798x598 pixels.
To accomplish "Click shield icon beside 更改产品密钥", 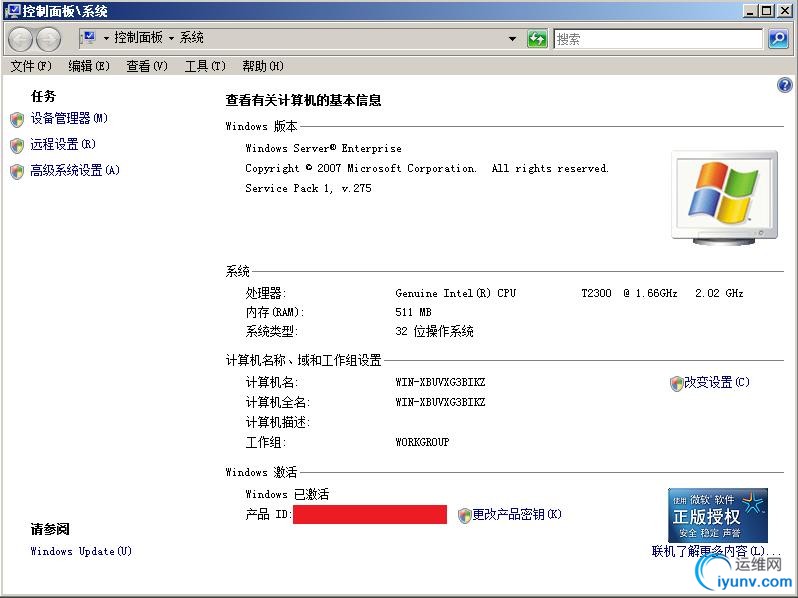I will click(464, 516).
